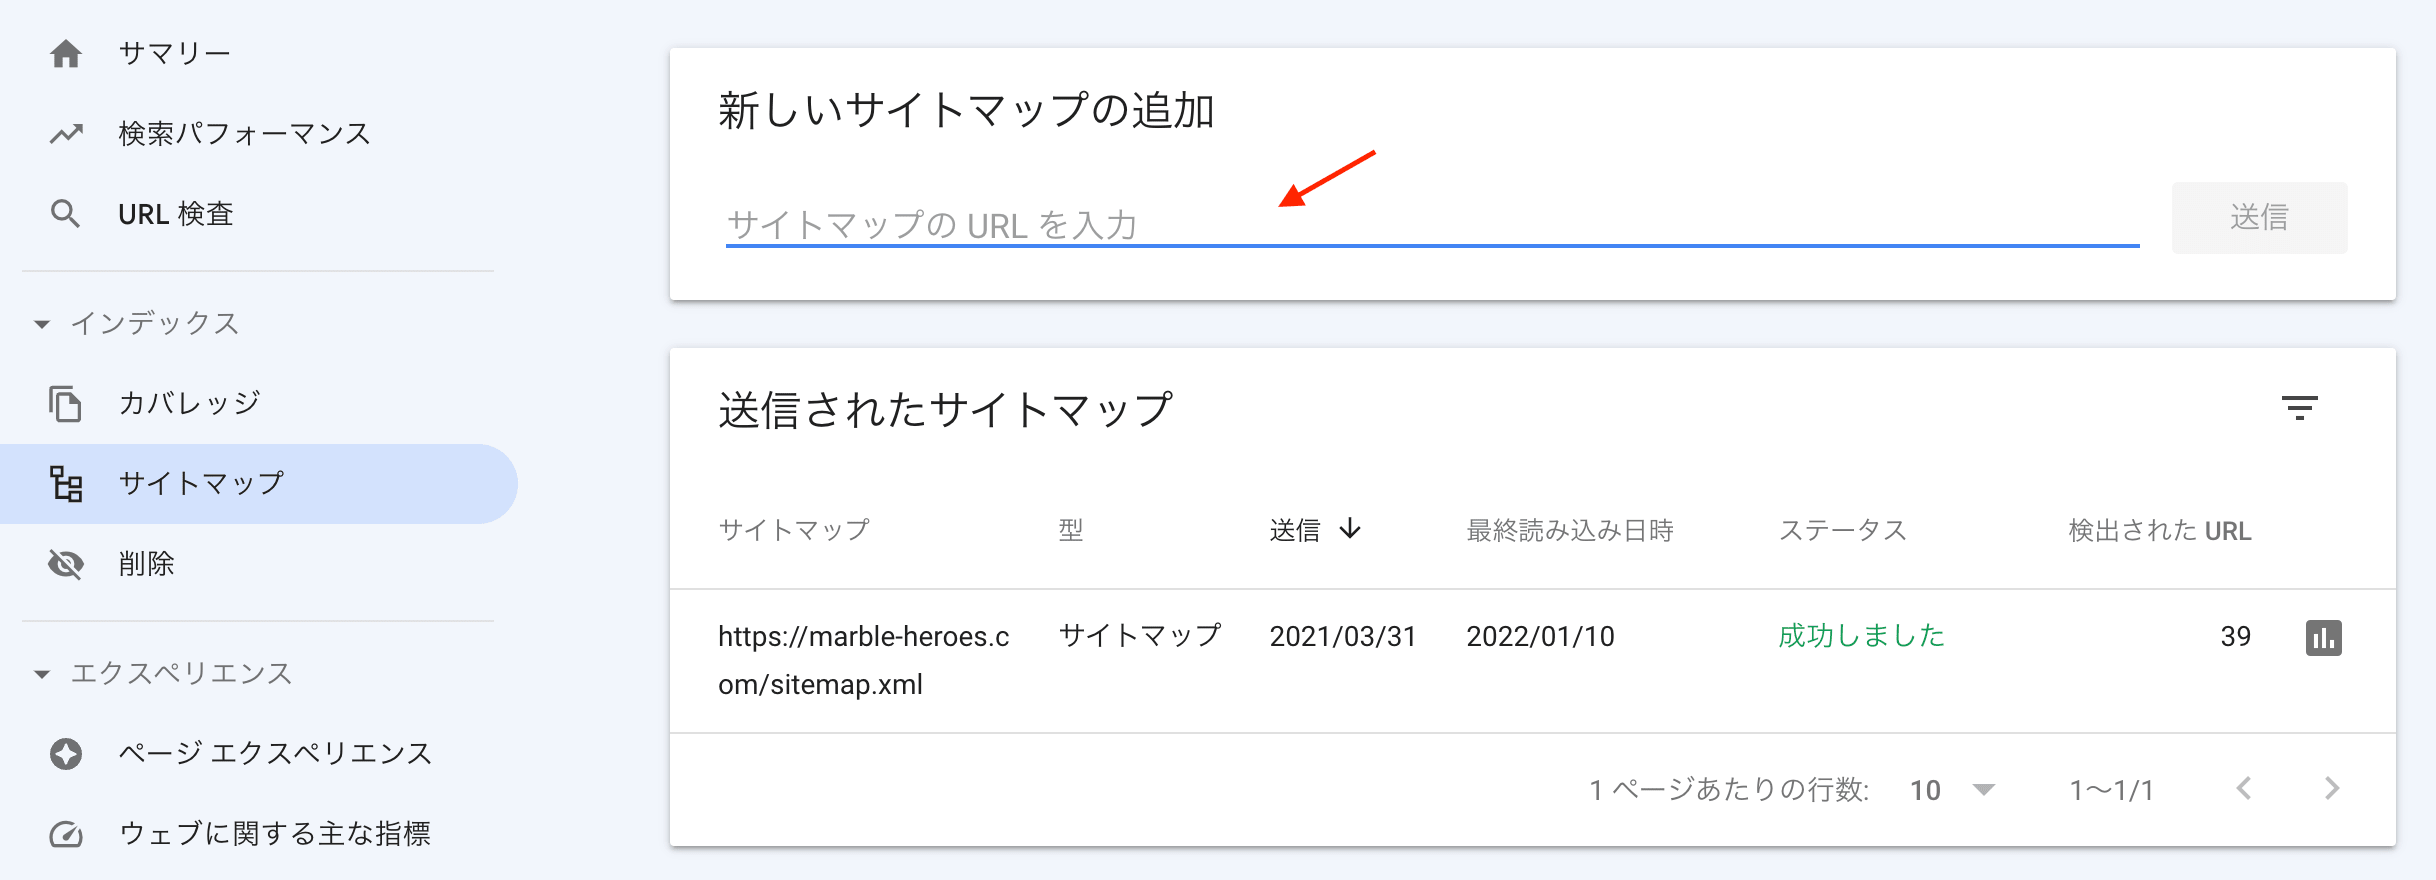Click the サイトマップ tree icon in sidebar

point(66,484)
